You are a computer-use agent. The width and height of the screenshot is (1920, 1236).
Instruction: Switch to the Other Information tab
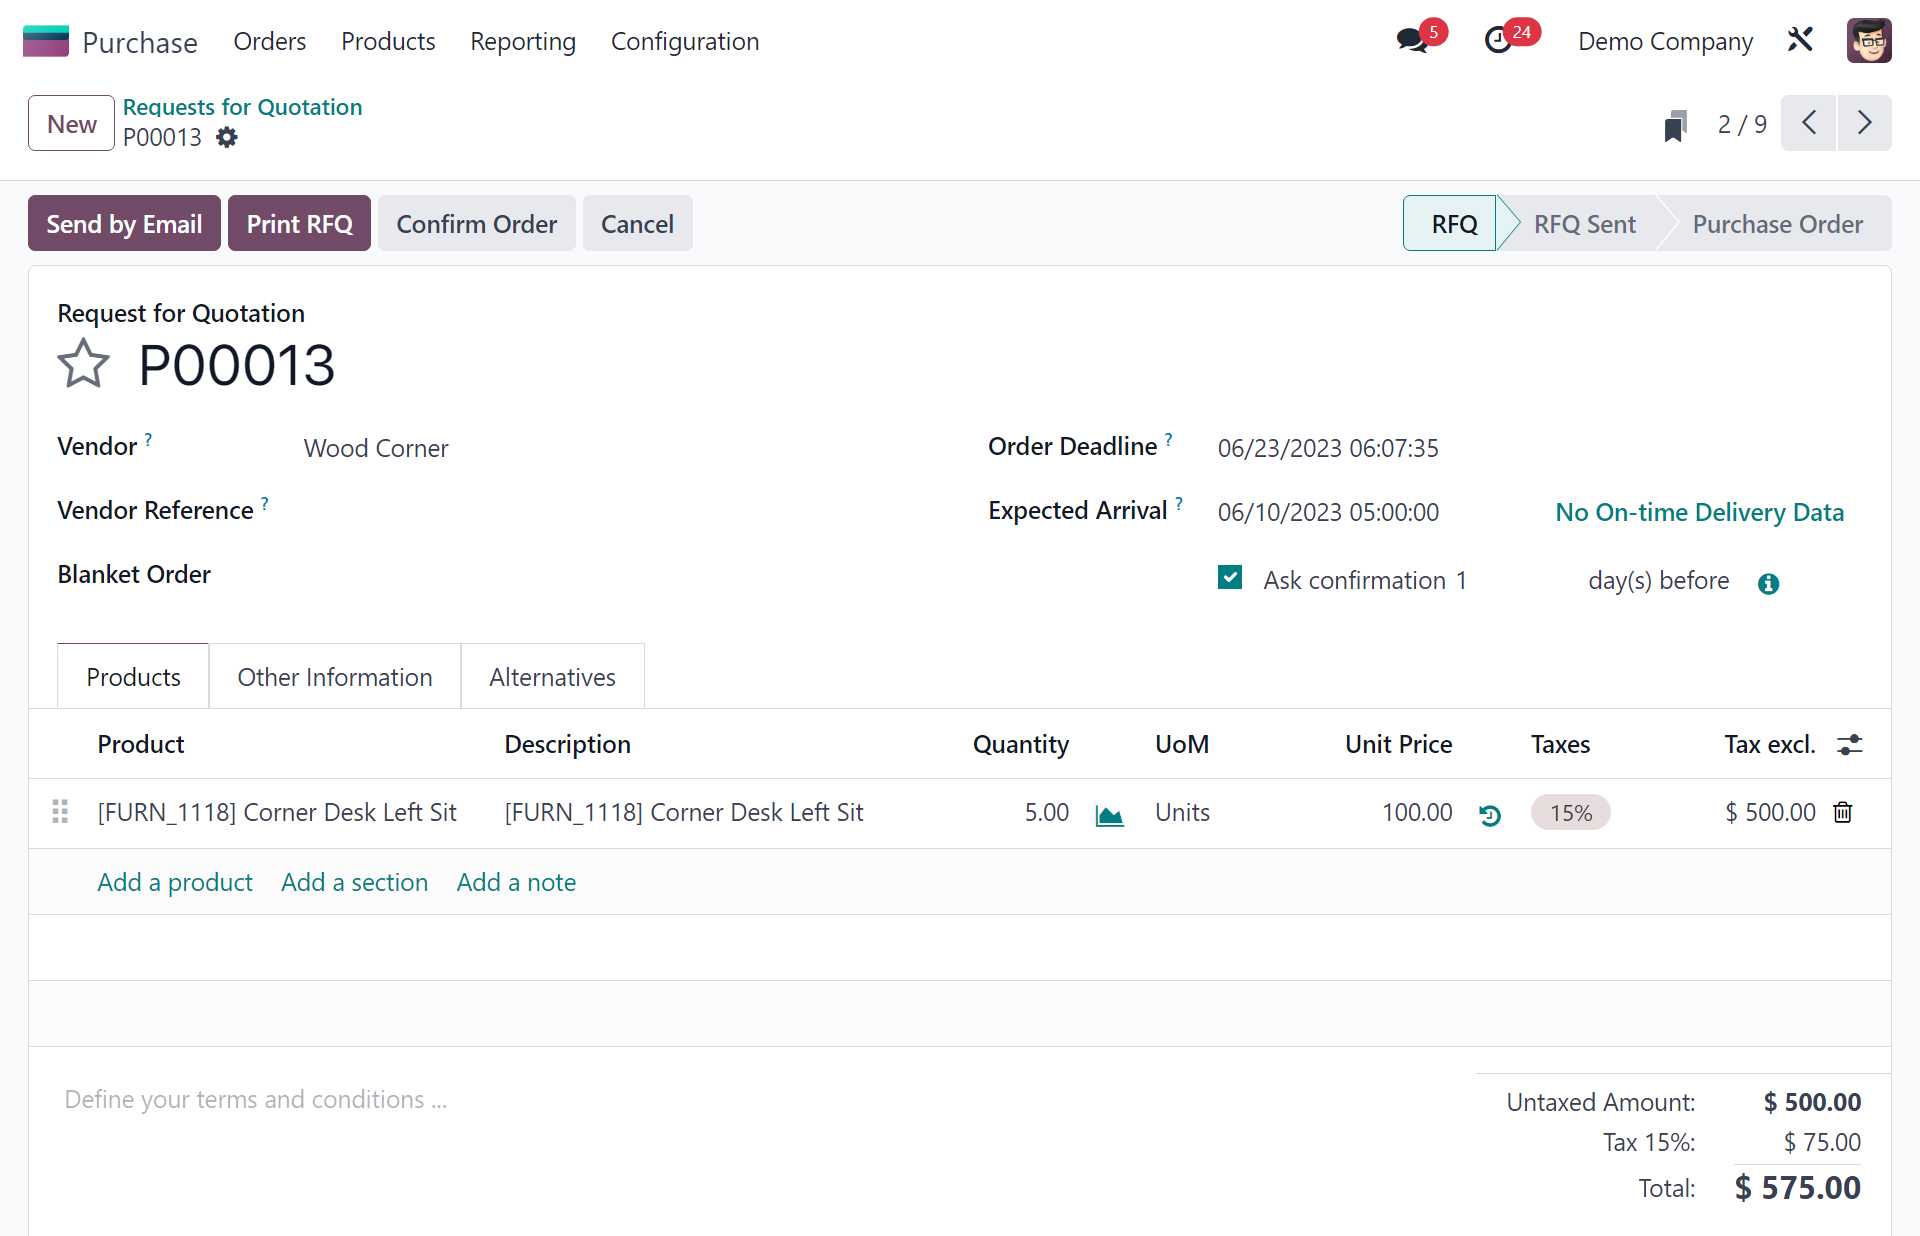pos(334,677)
